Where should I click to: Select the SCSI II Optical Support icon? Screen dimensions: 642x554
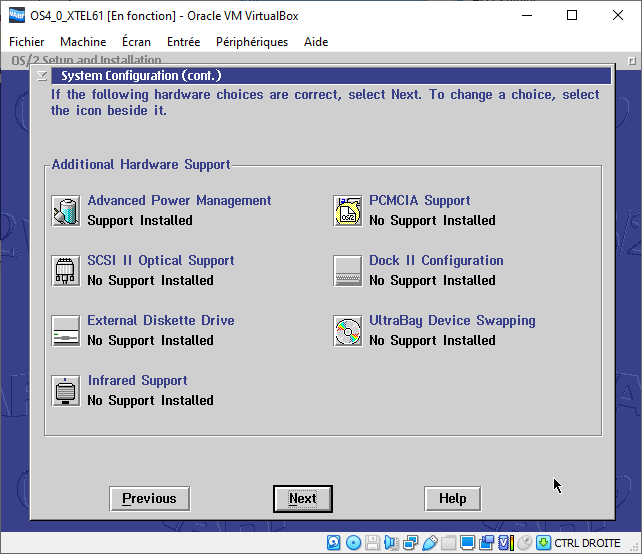click(66, 271)
